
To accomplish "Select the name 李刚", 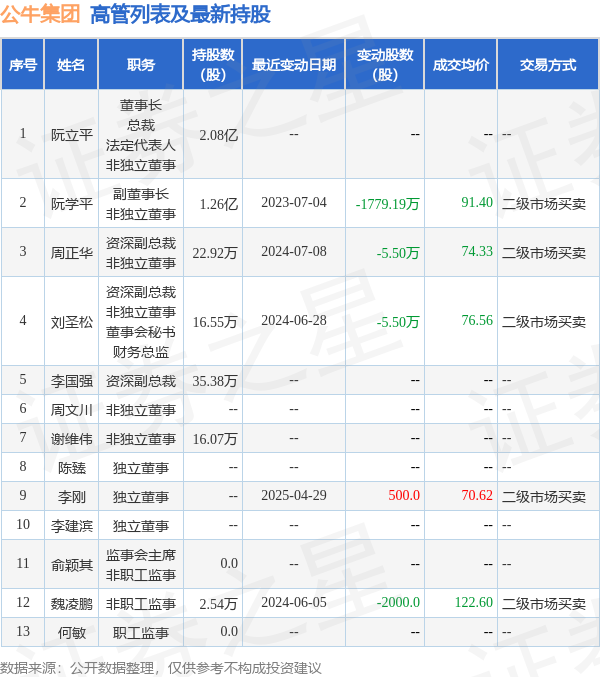I will [72, 497].
